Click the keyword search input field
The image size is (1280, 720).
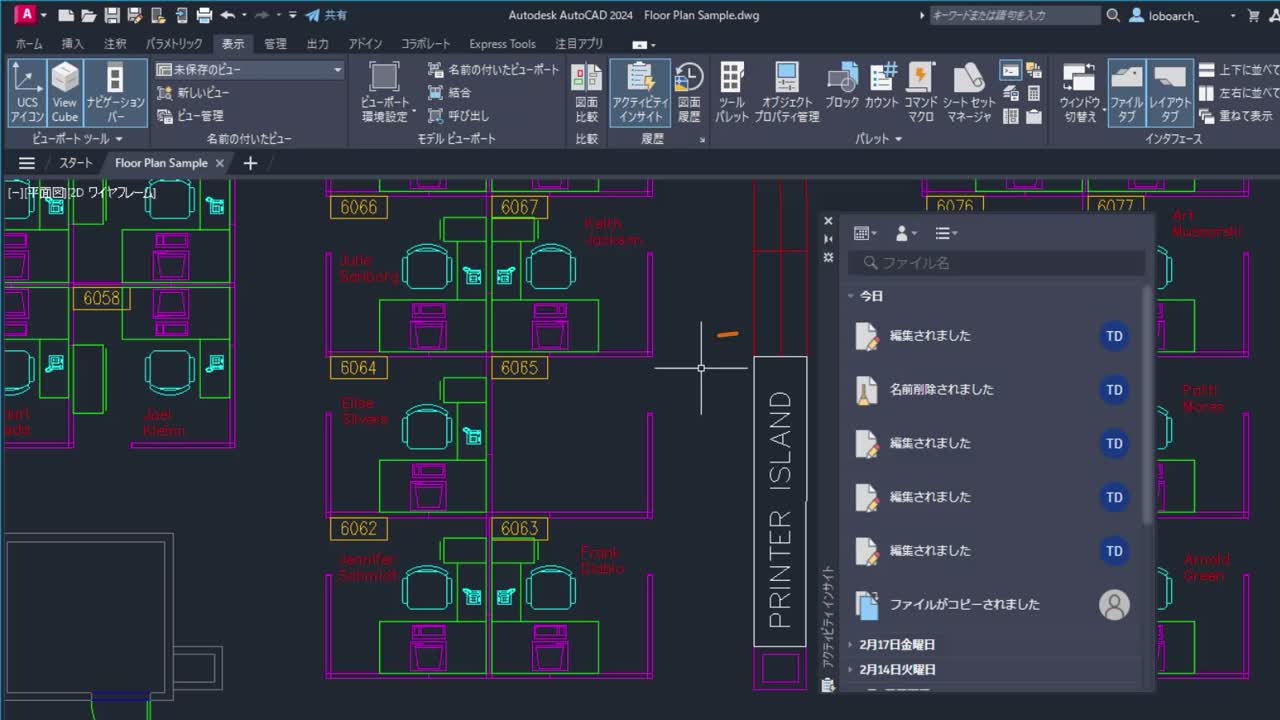coord(1015,15)
